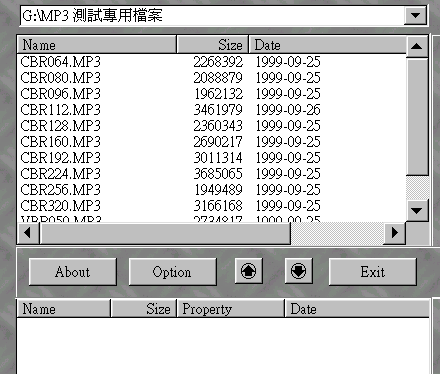Click the Exit button
Image resolution: width=440 pixels, height=374 pixels.
click(373, 272)
